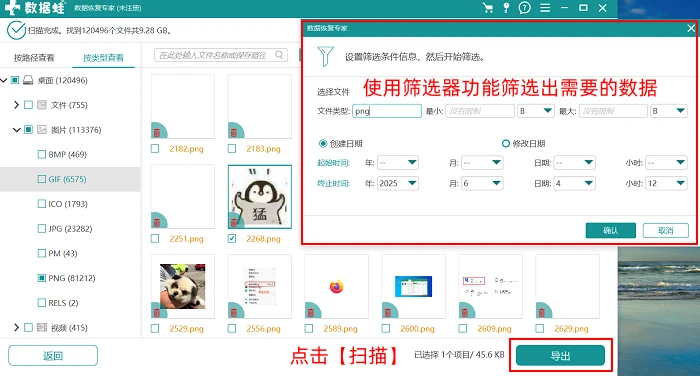Viewport: 700px width, 376px height.
Task: Click the minimum size input field
Action: coord(480,111)
